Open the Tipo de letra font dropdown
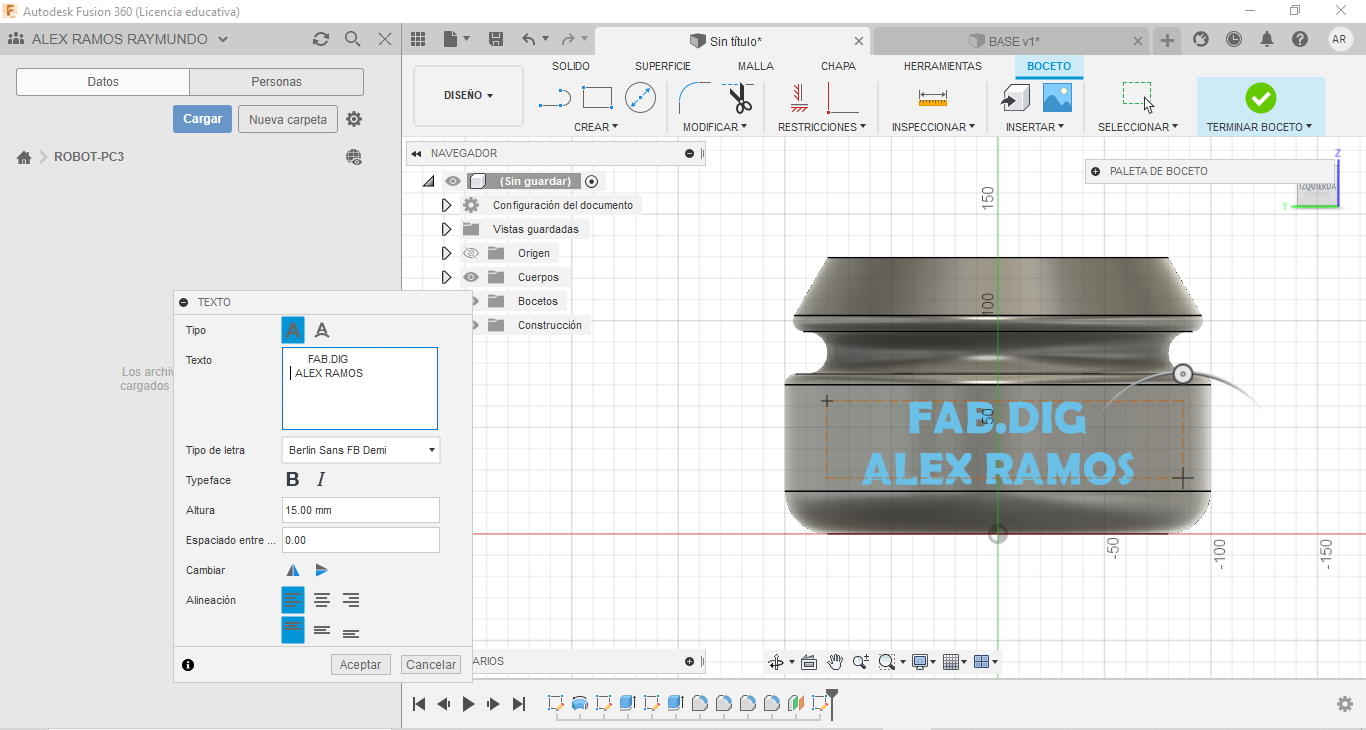Viewport: 1366px width, 730px height. click(x=361, y=450)
